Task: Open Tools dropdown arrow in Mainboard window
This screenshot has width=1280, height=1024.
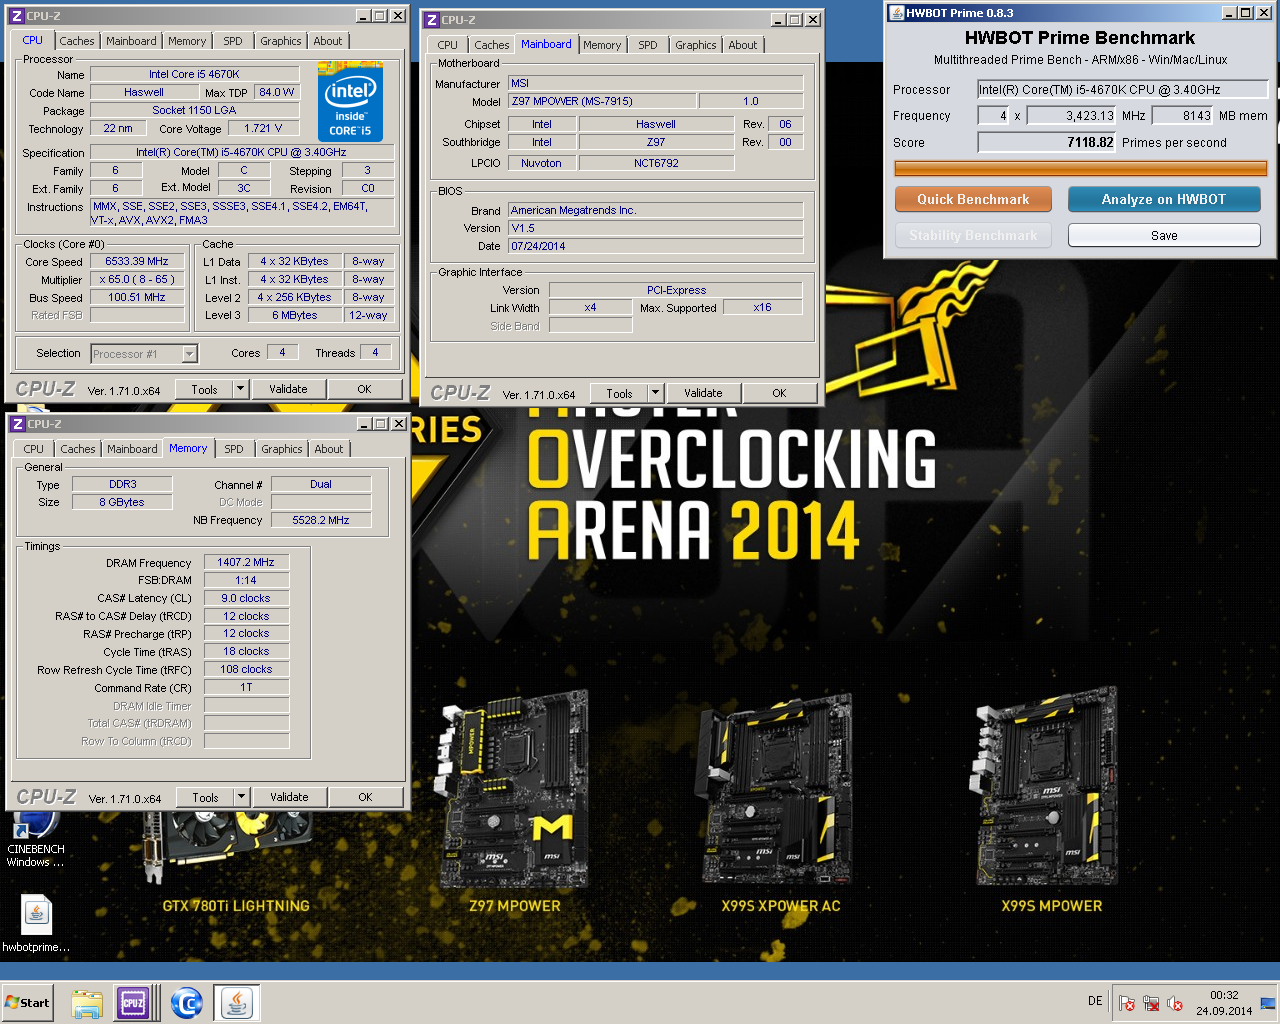Action: 655,393
